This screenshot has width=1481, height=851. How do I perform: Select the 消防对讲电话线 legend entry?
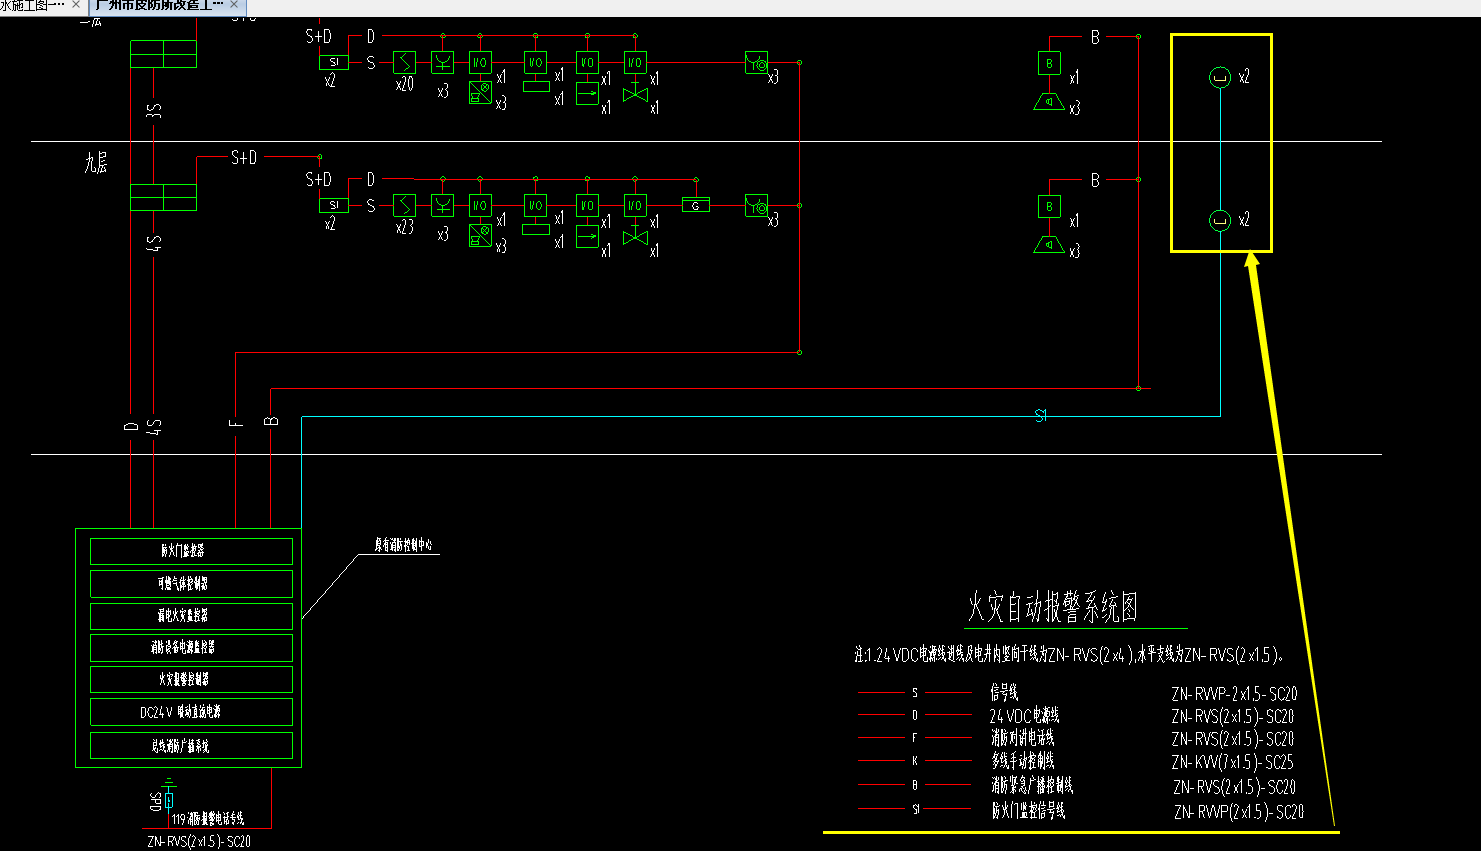[1022, 738]
